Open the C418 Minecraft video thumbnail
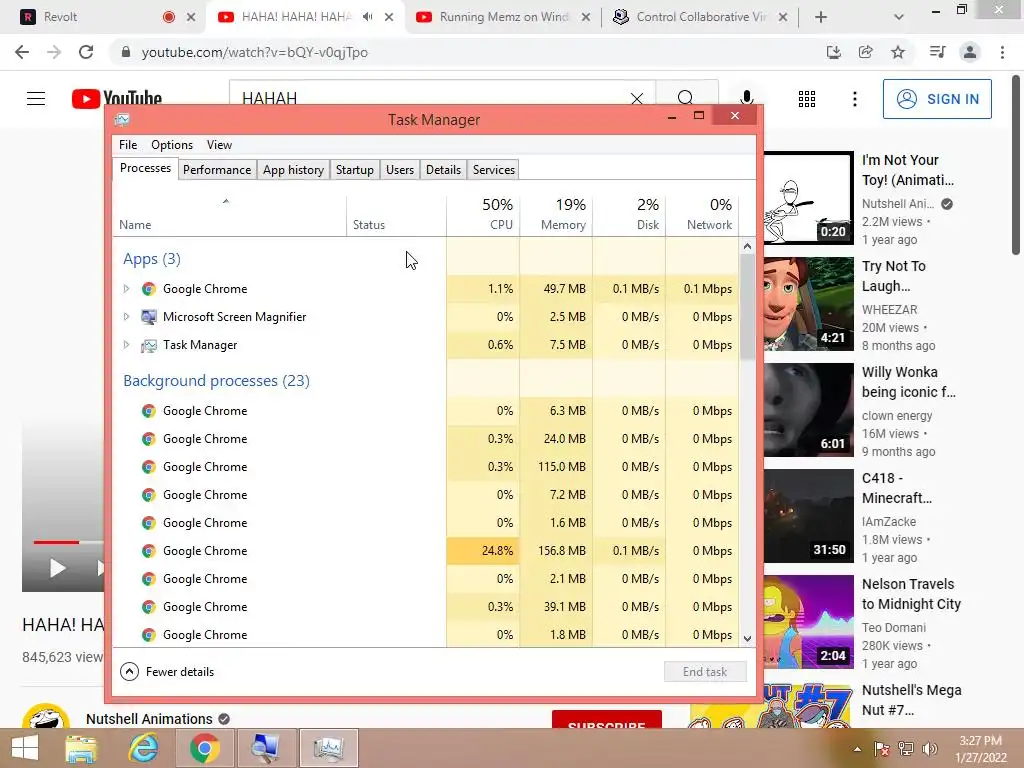The height and width of the screenshot is (768, 1024). 808,516
